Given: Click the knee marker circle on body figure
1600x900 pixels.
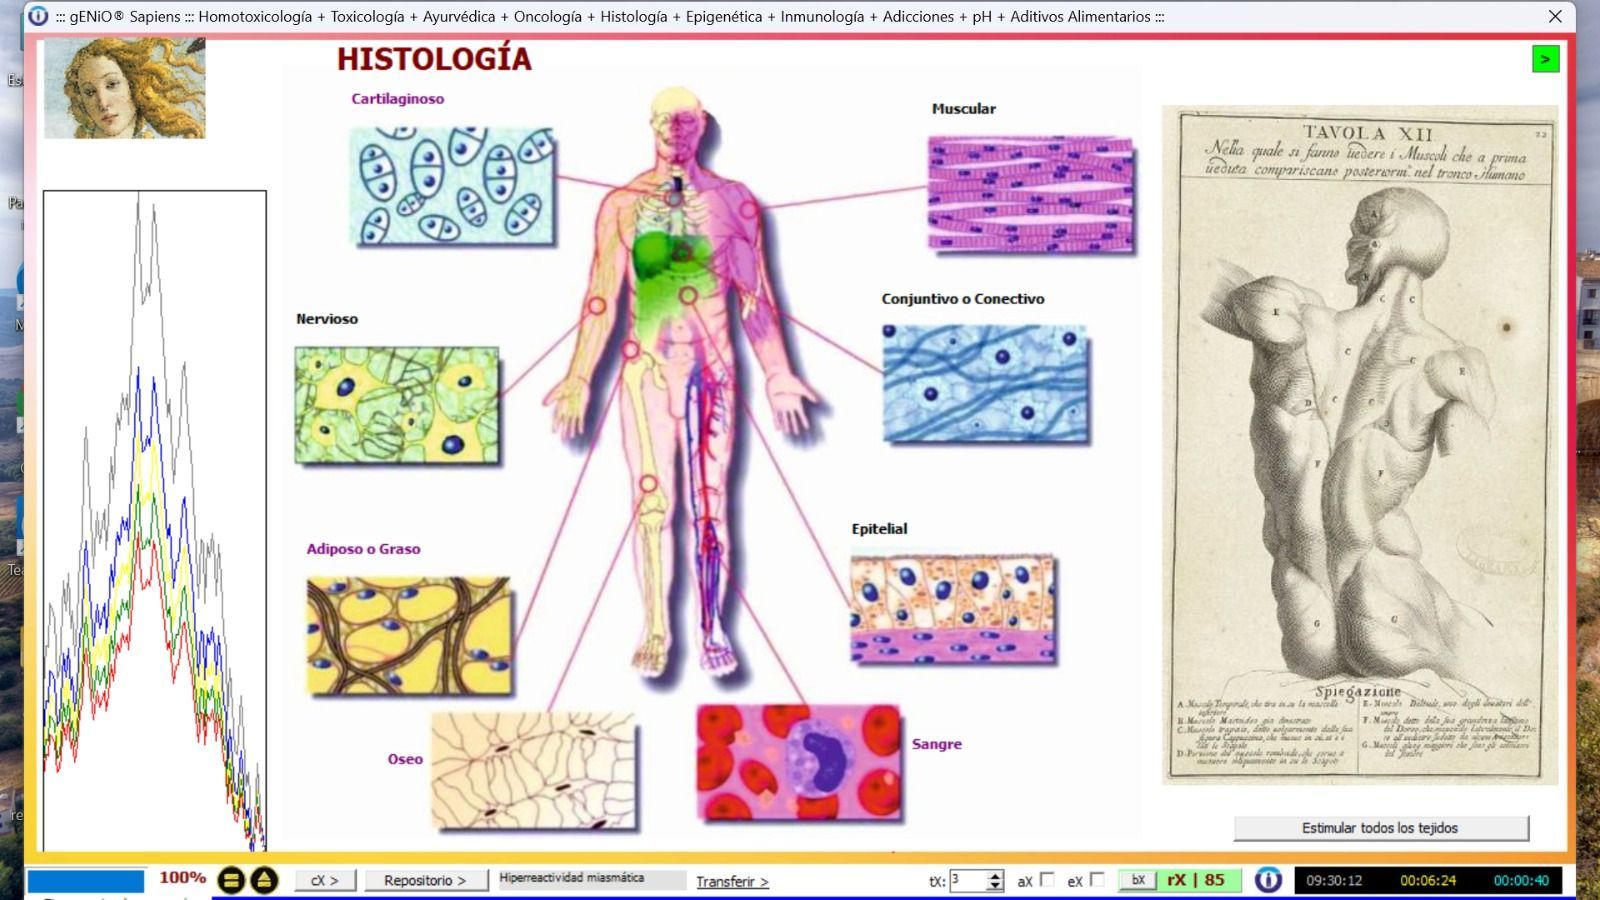Looking at the screenshot, I should tap(648, 485).
